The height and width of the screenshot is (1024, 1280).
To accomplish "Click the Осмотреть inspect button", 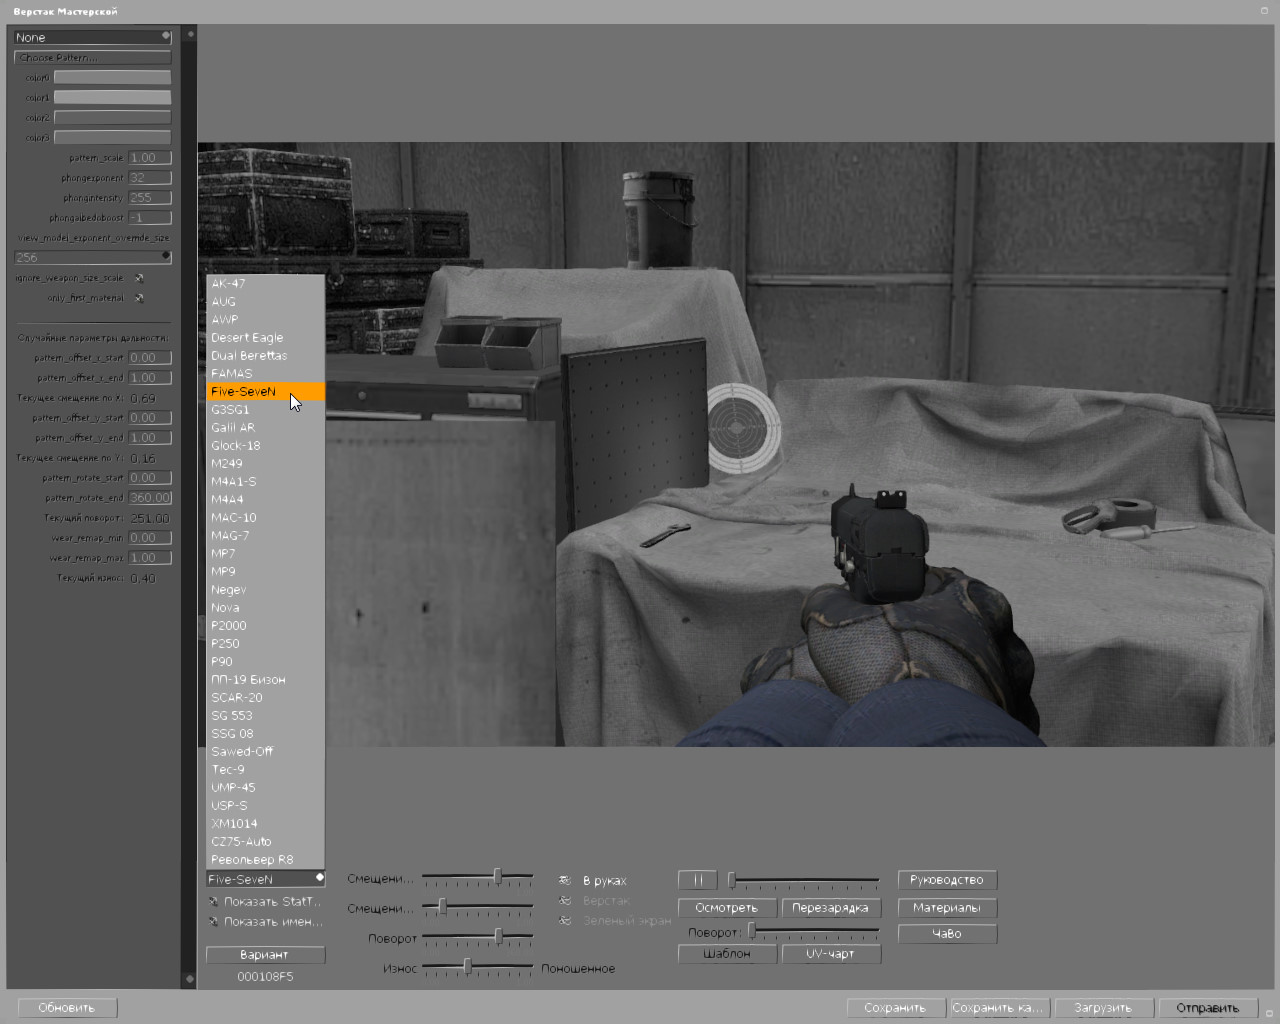I will click(x=727, y=908).
